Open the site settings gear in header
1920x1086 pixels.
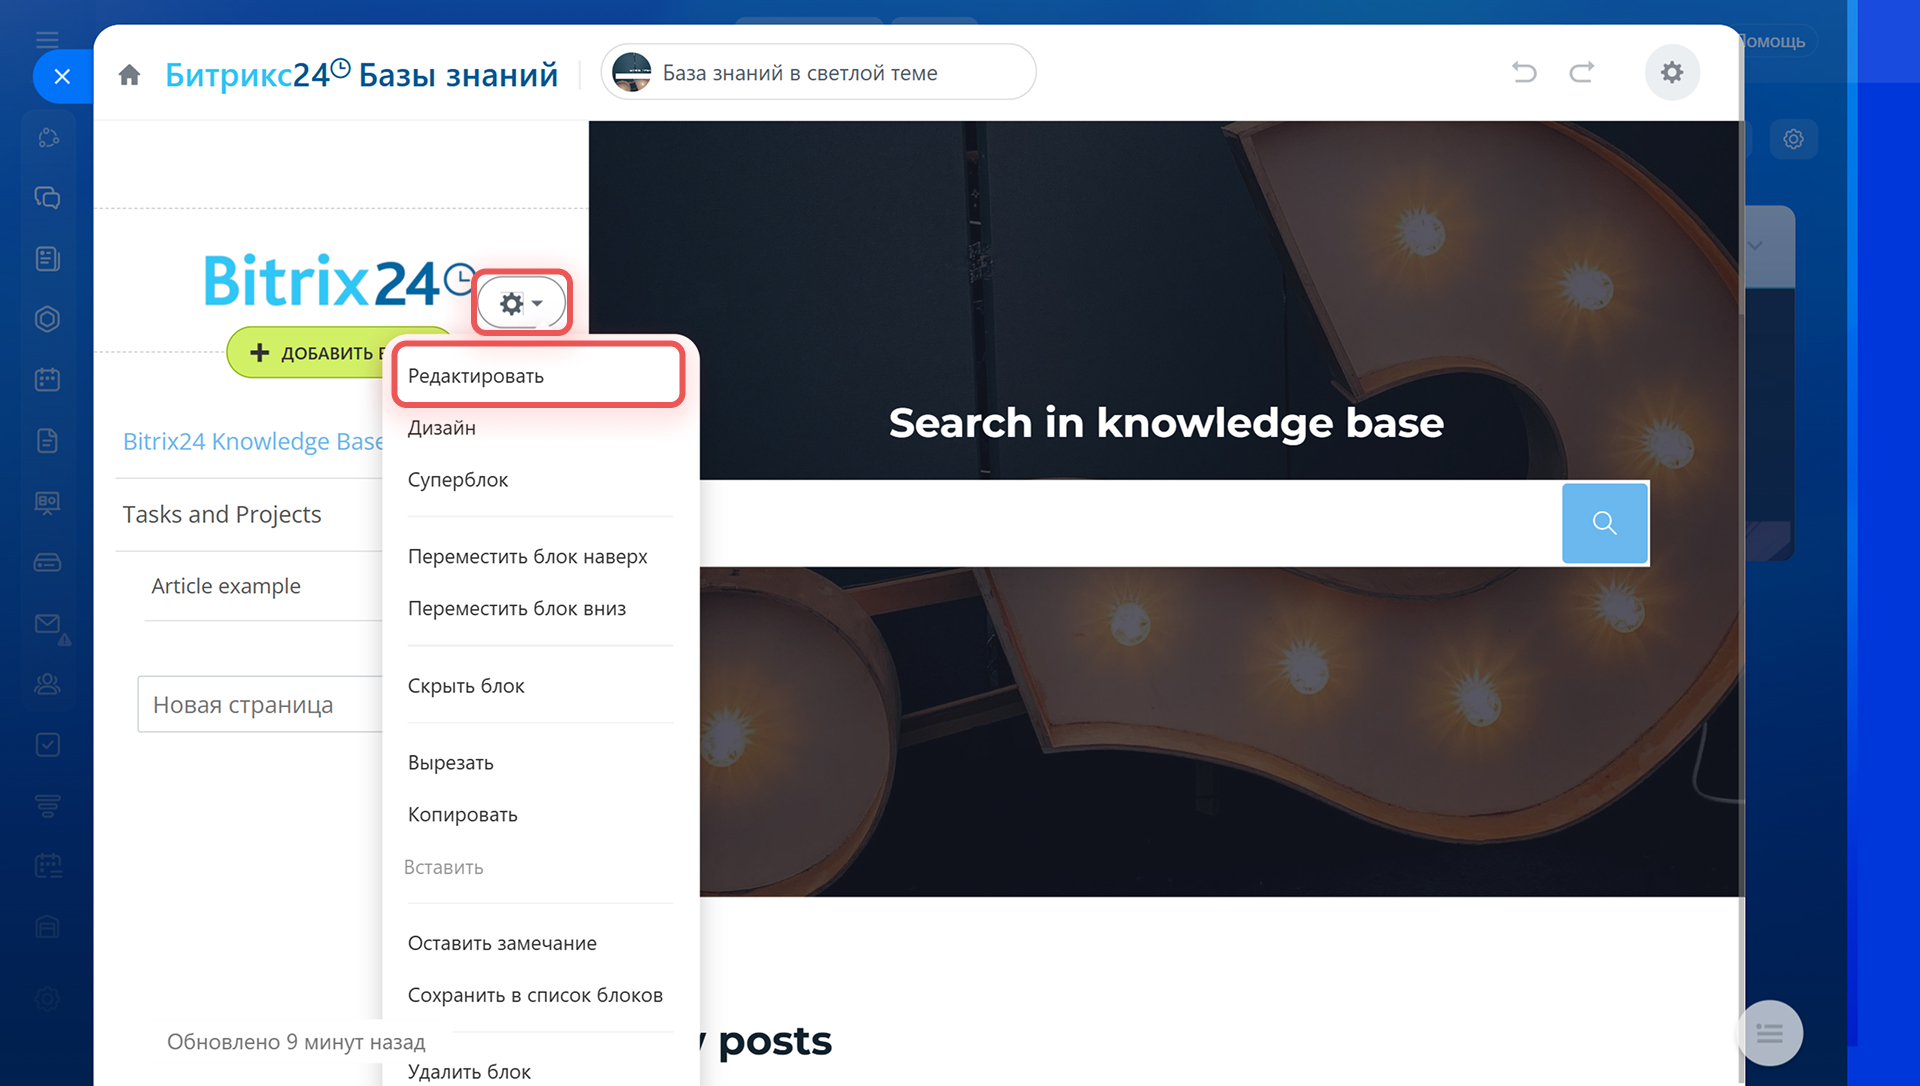[1672, 72]
